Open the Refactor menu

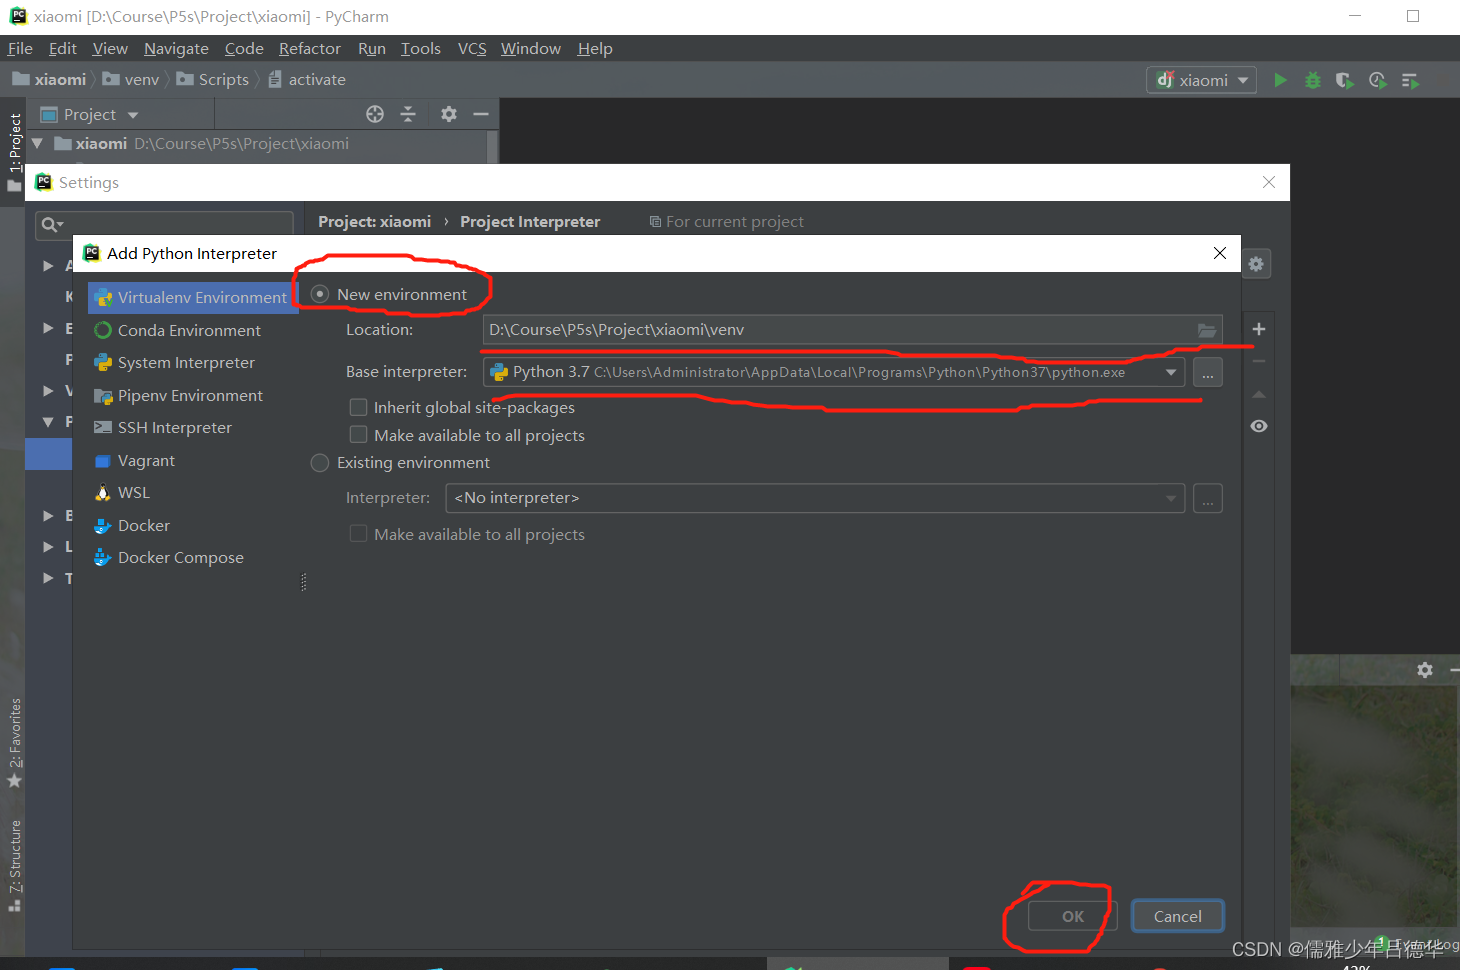[310, 48]
